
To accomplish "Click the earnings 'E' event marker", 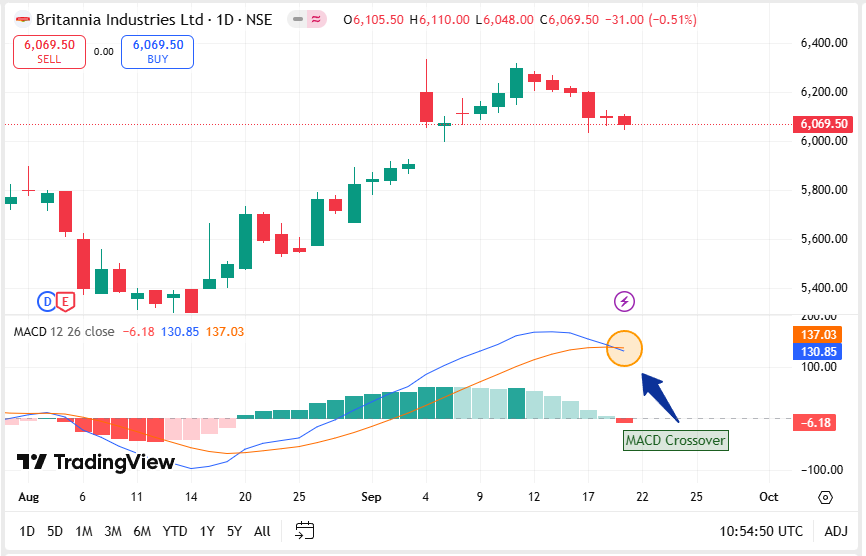I will [65, 300].
